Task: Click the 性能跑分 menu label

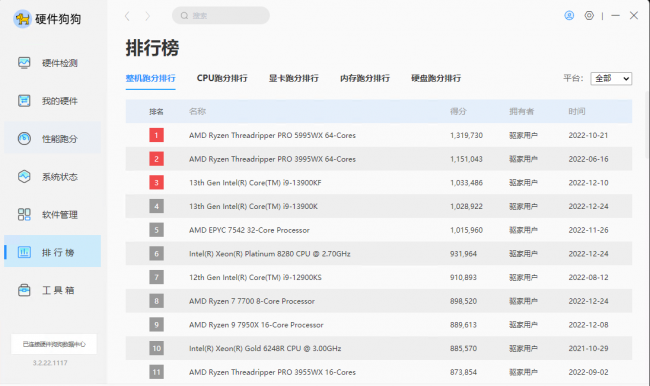Action: coord(60,139)
